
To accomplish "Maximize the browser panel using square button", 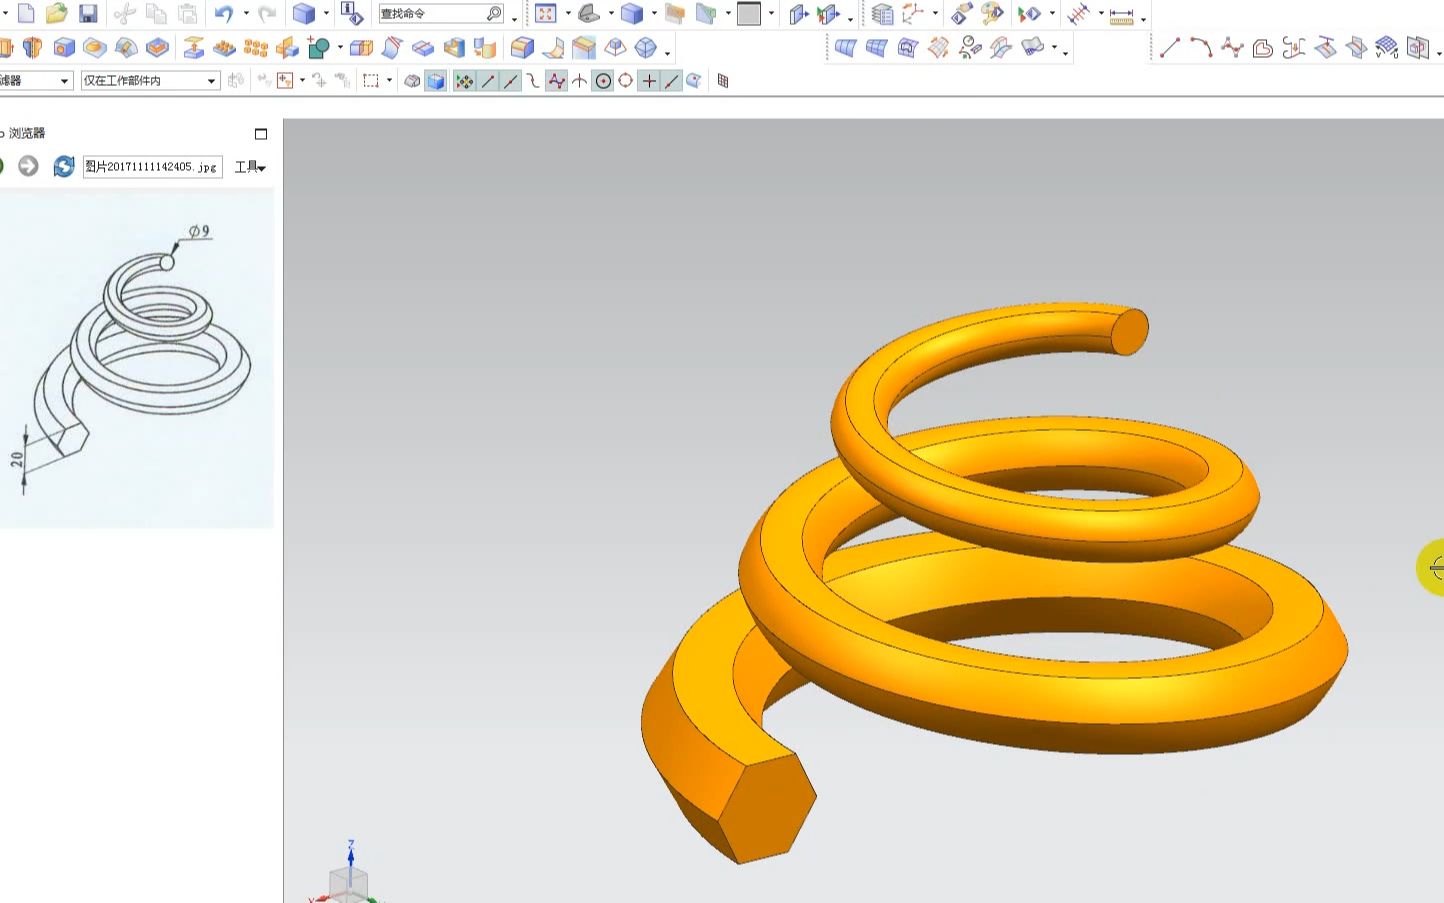I will pos(261,134).
